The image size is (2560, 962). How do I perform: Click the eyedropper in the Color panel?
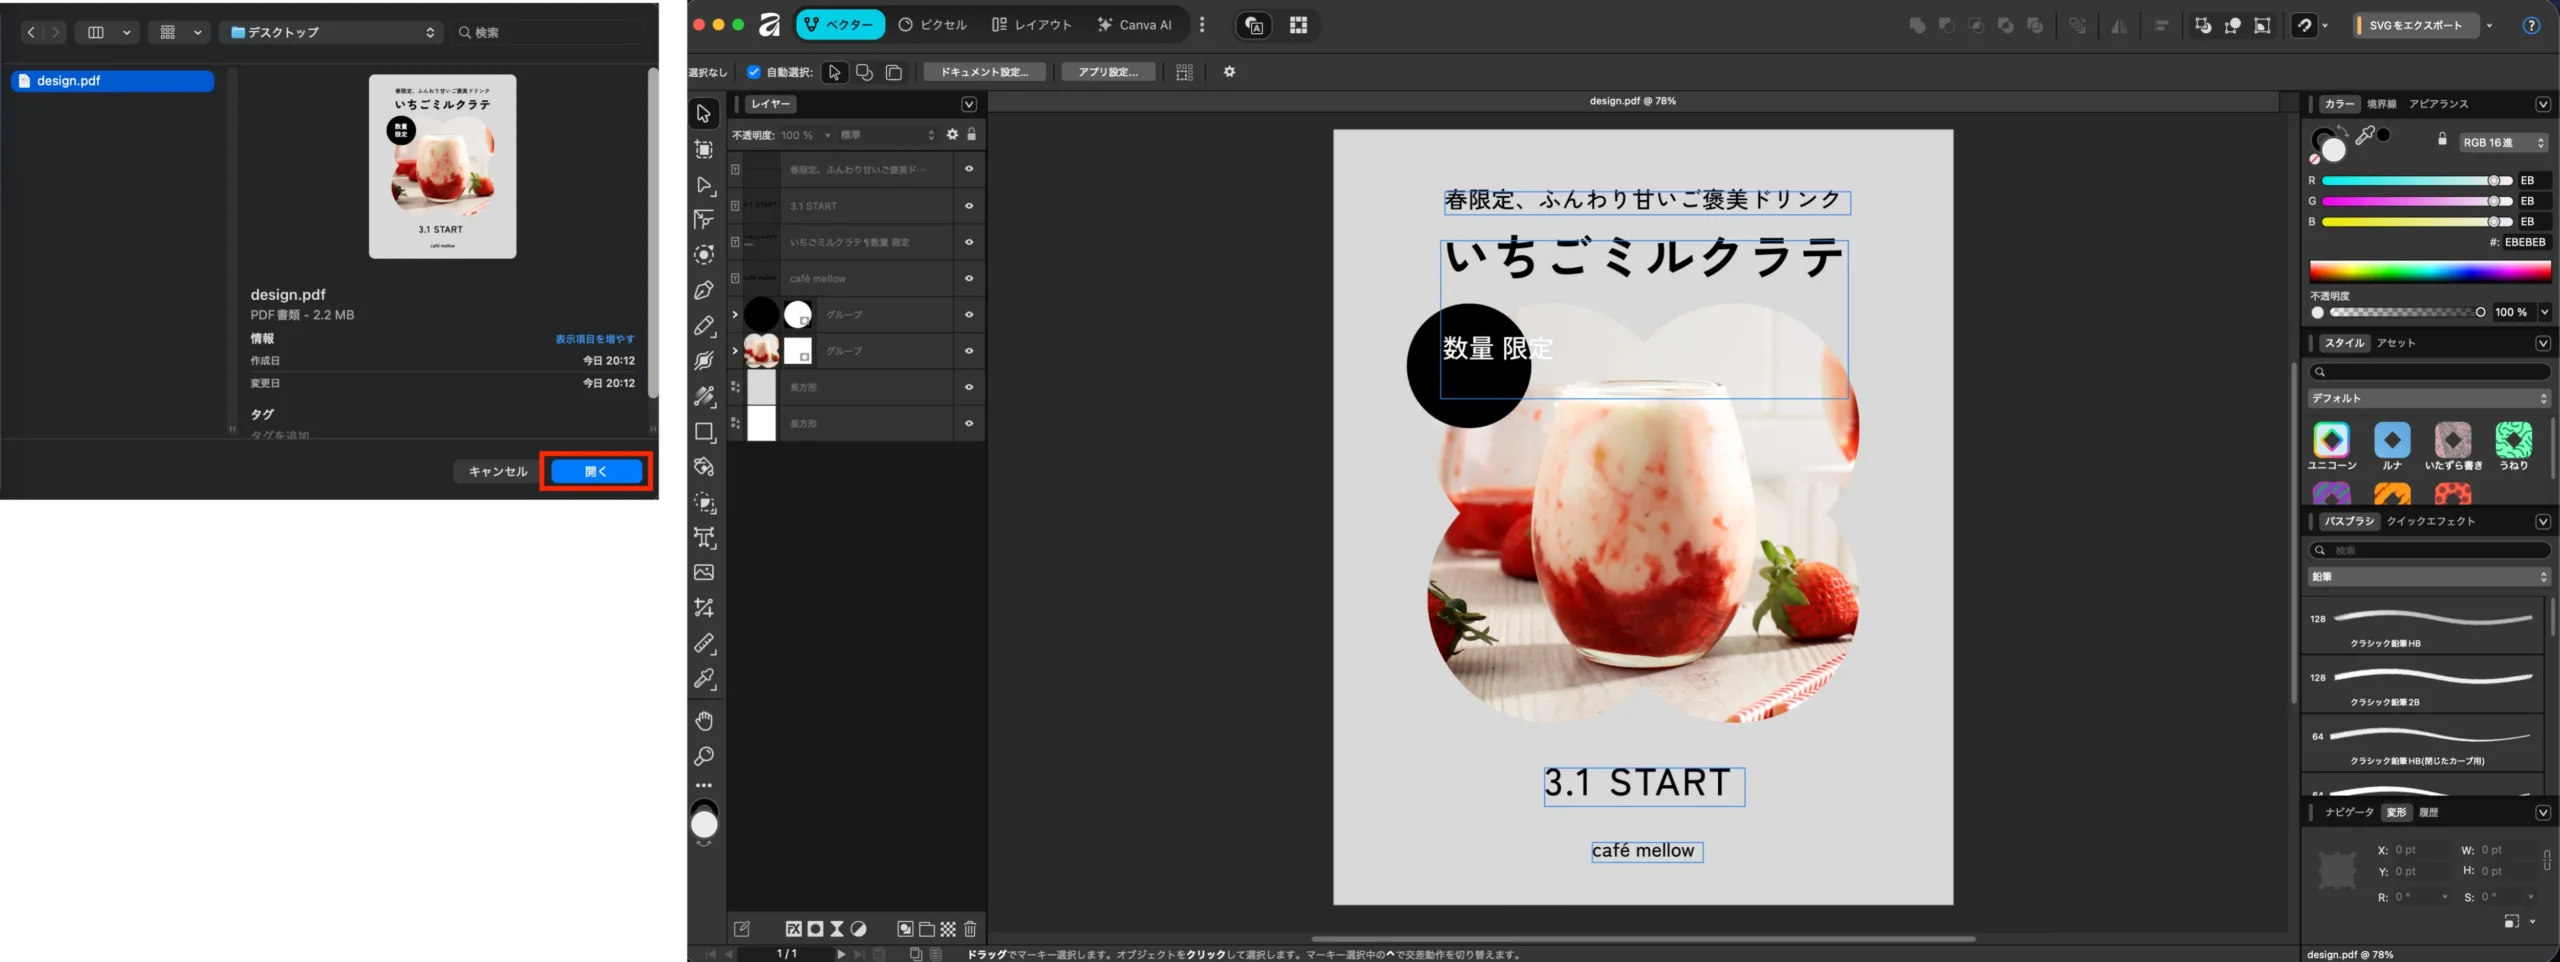click(2365, 136)
